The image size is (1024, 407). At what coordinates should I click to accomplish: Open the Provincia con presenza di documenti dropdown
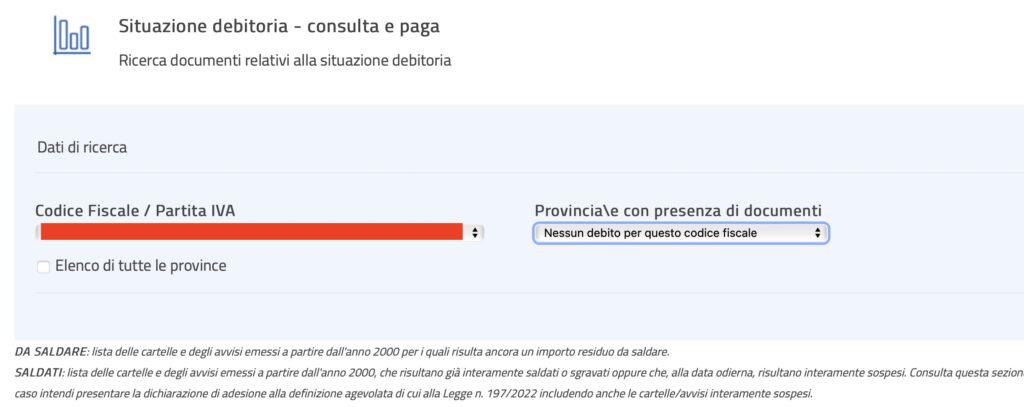(x=681, y=233)
